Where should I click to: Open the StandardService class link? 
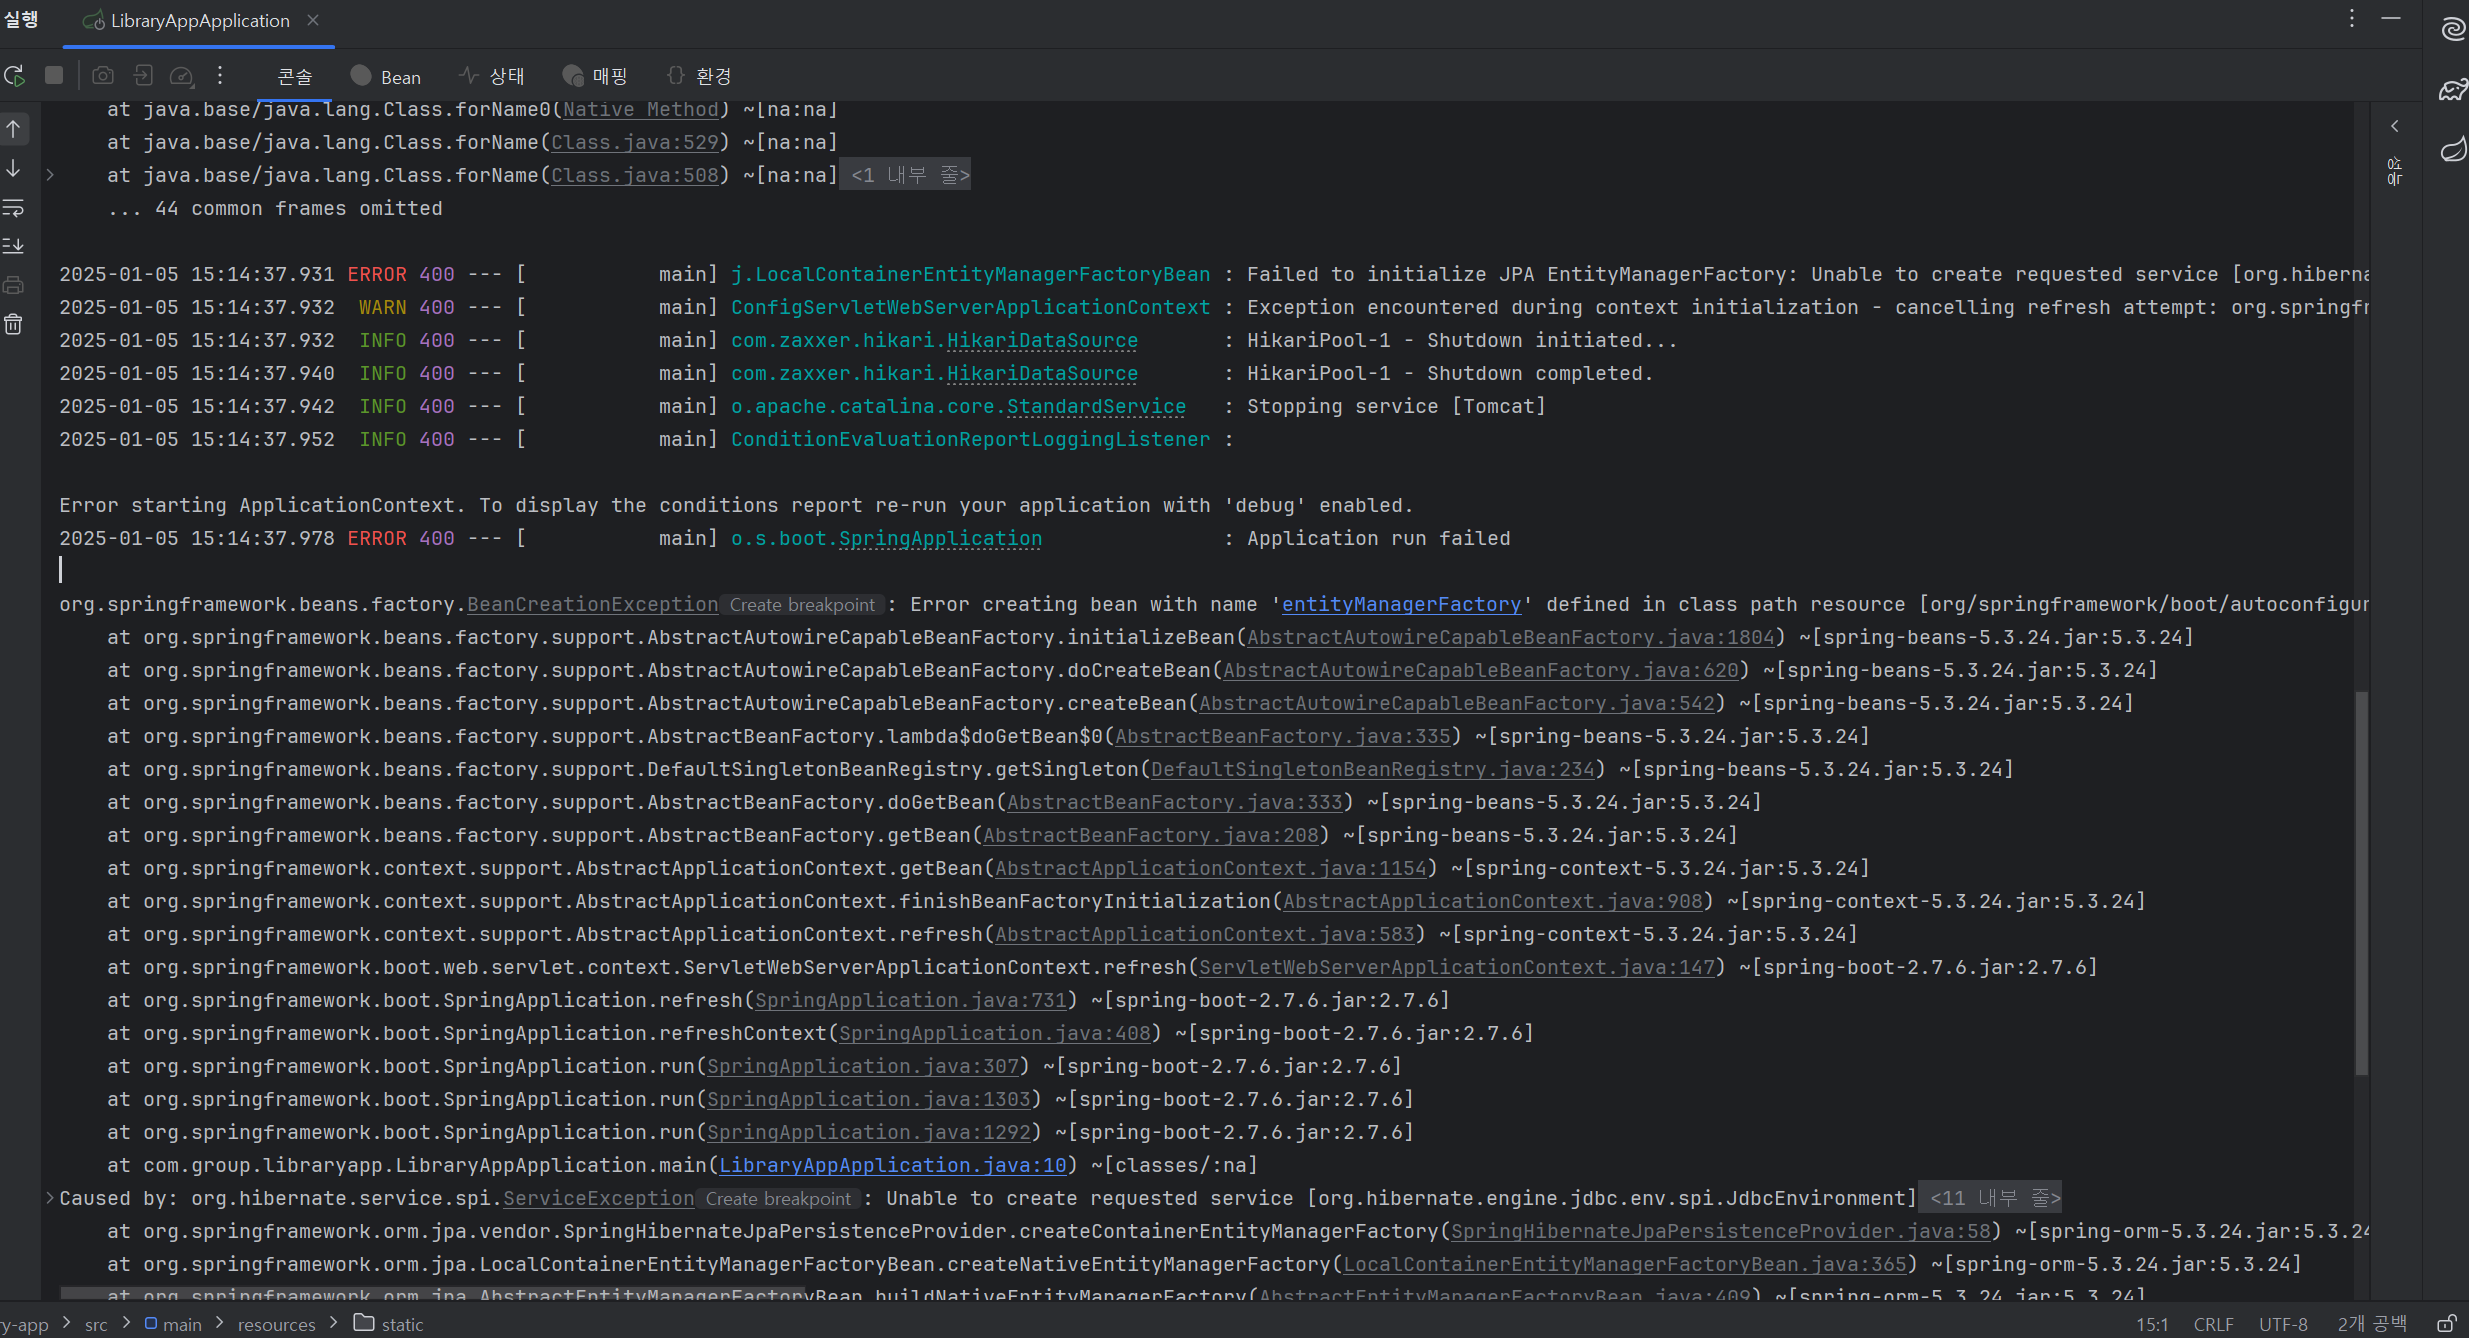pyautogui.click(x=1096, y=407)
